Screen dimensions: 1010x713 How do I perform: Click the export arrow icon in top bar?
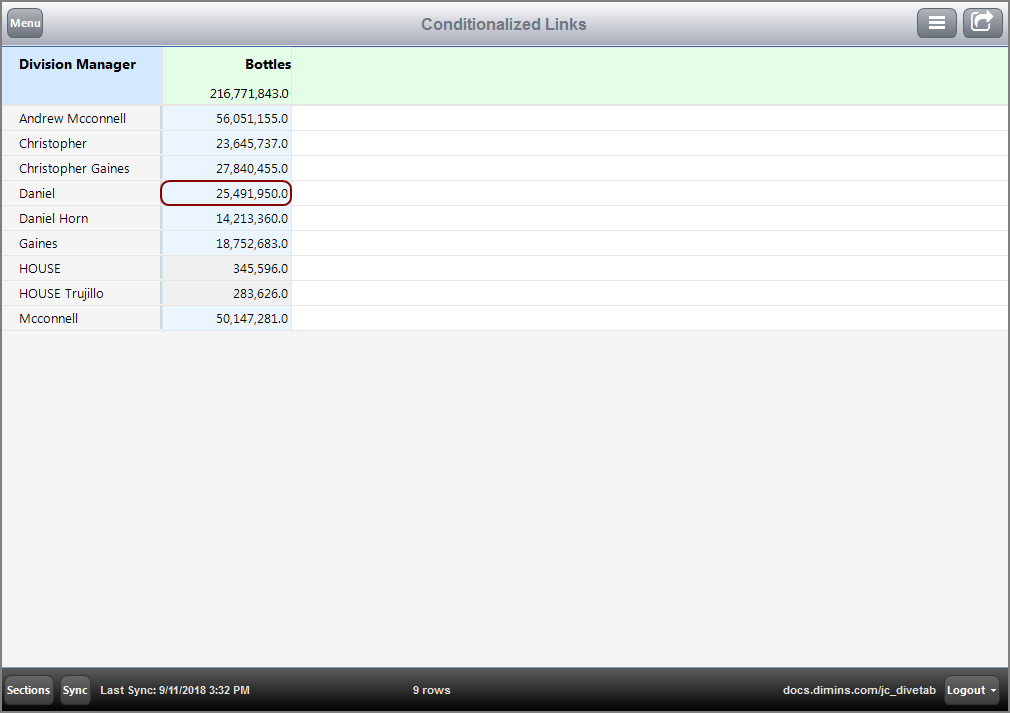click(981, 22)
